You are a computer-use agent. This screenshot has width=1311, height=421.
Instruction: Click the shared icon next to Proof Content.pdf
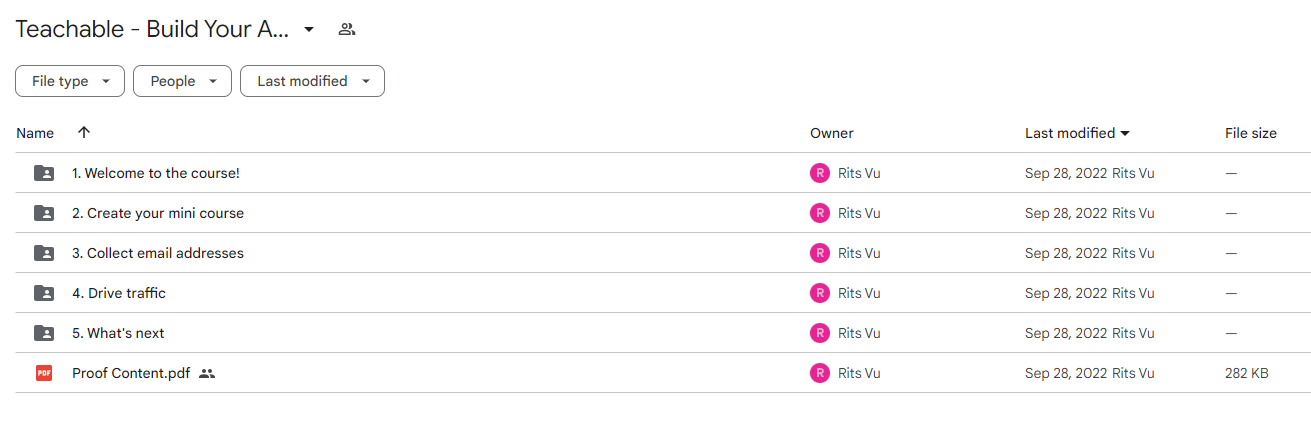pyautogui.click(x=207, y=373)
